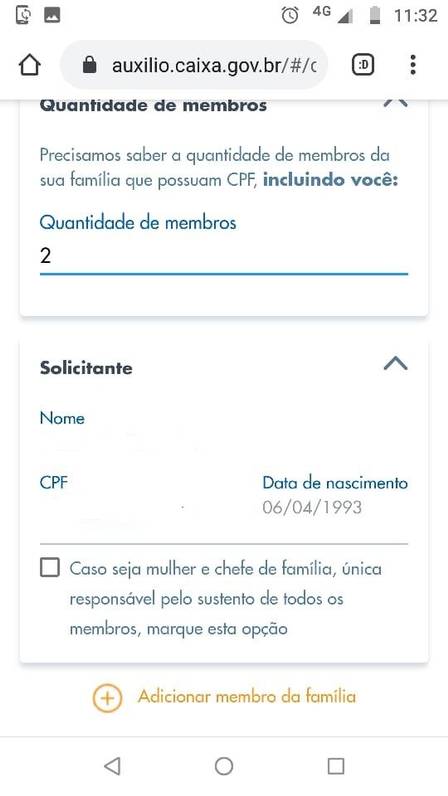Tap the Solicitante section header

point(86,368)
